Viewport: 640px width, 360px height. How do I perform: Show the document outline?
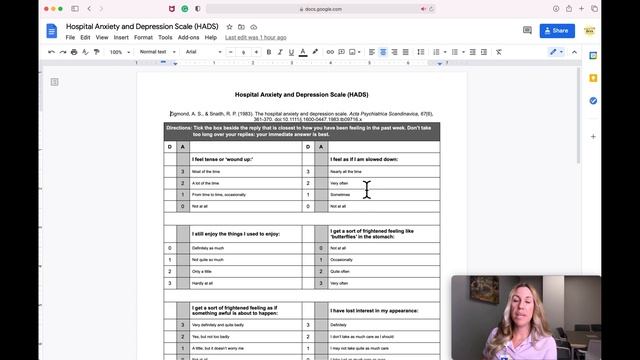click(x=54, y=82)
